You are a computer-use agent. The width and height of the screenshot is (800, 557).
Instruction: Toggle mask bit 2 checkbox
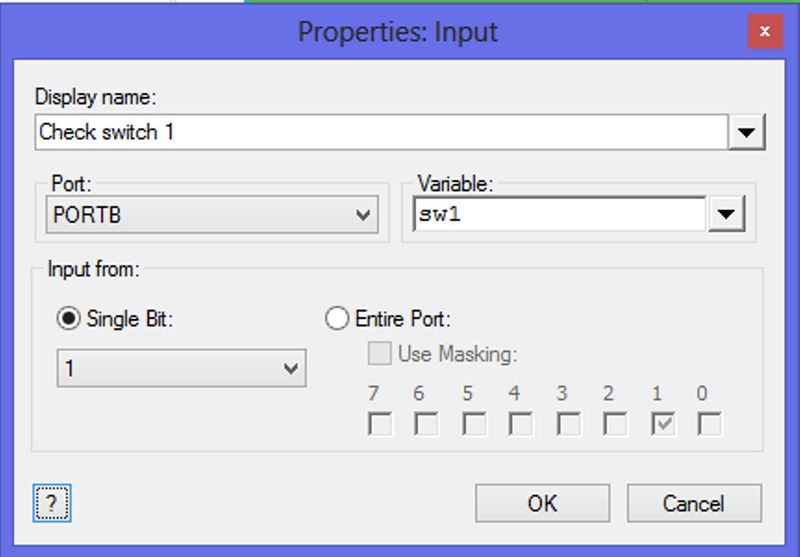615,424
